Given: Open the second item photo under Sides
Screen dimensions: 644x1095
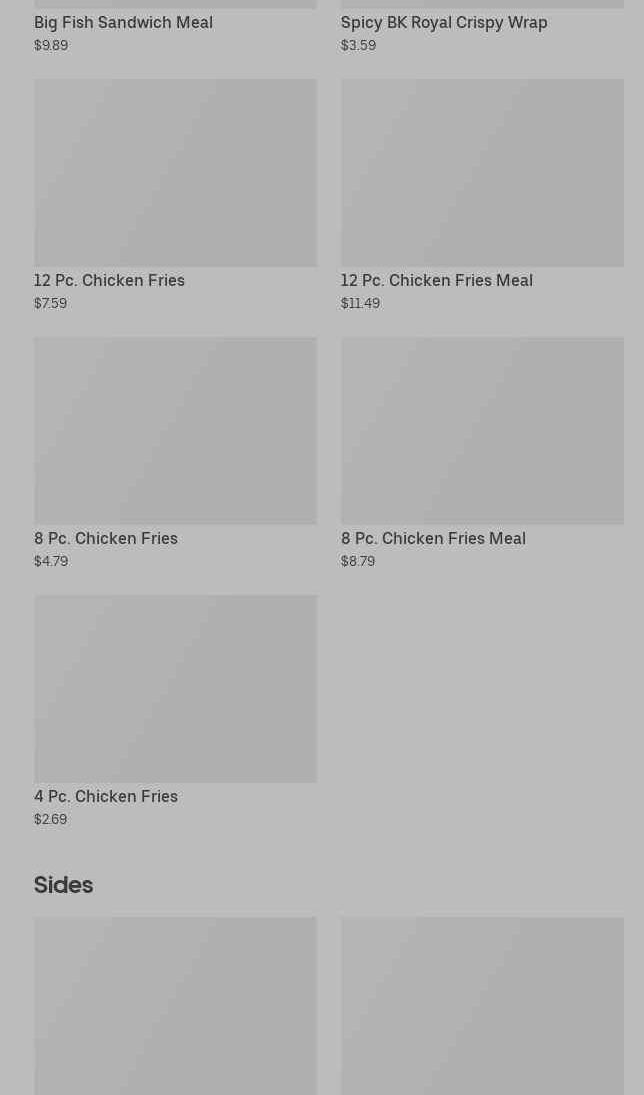Looking at the screenshot, I should [482, 1005].
